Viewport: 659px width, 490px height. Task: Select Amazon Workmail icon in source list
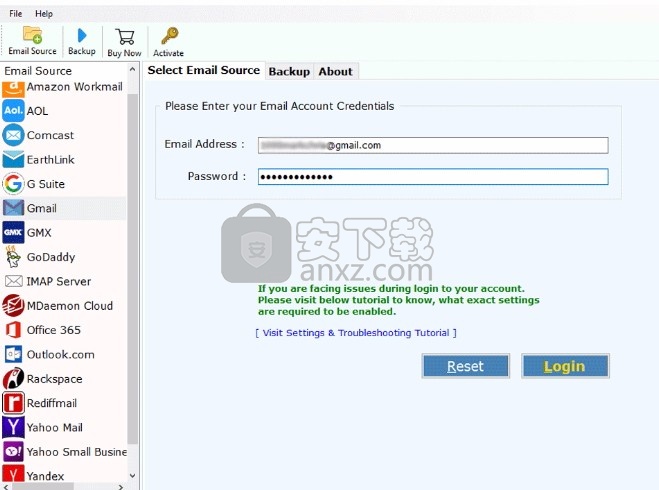pyautogui.click(x=13, y=88)
